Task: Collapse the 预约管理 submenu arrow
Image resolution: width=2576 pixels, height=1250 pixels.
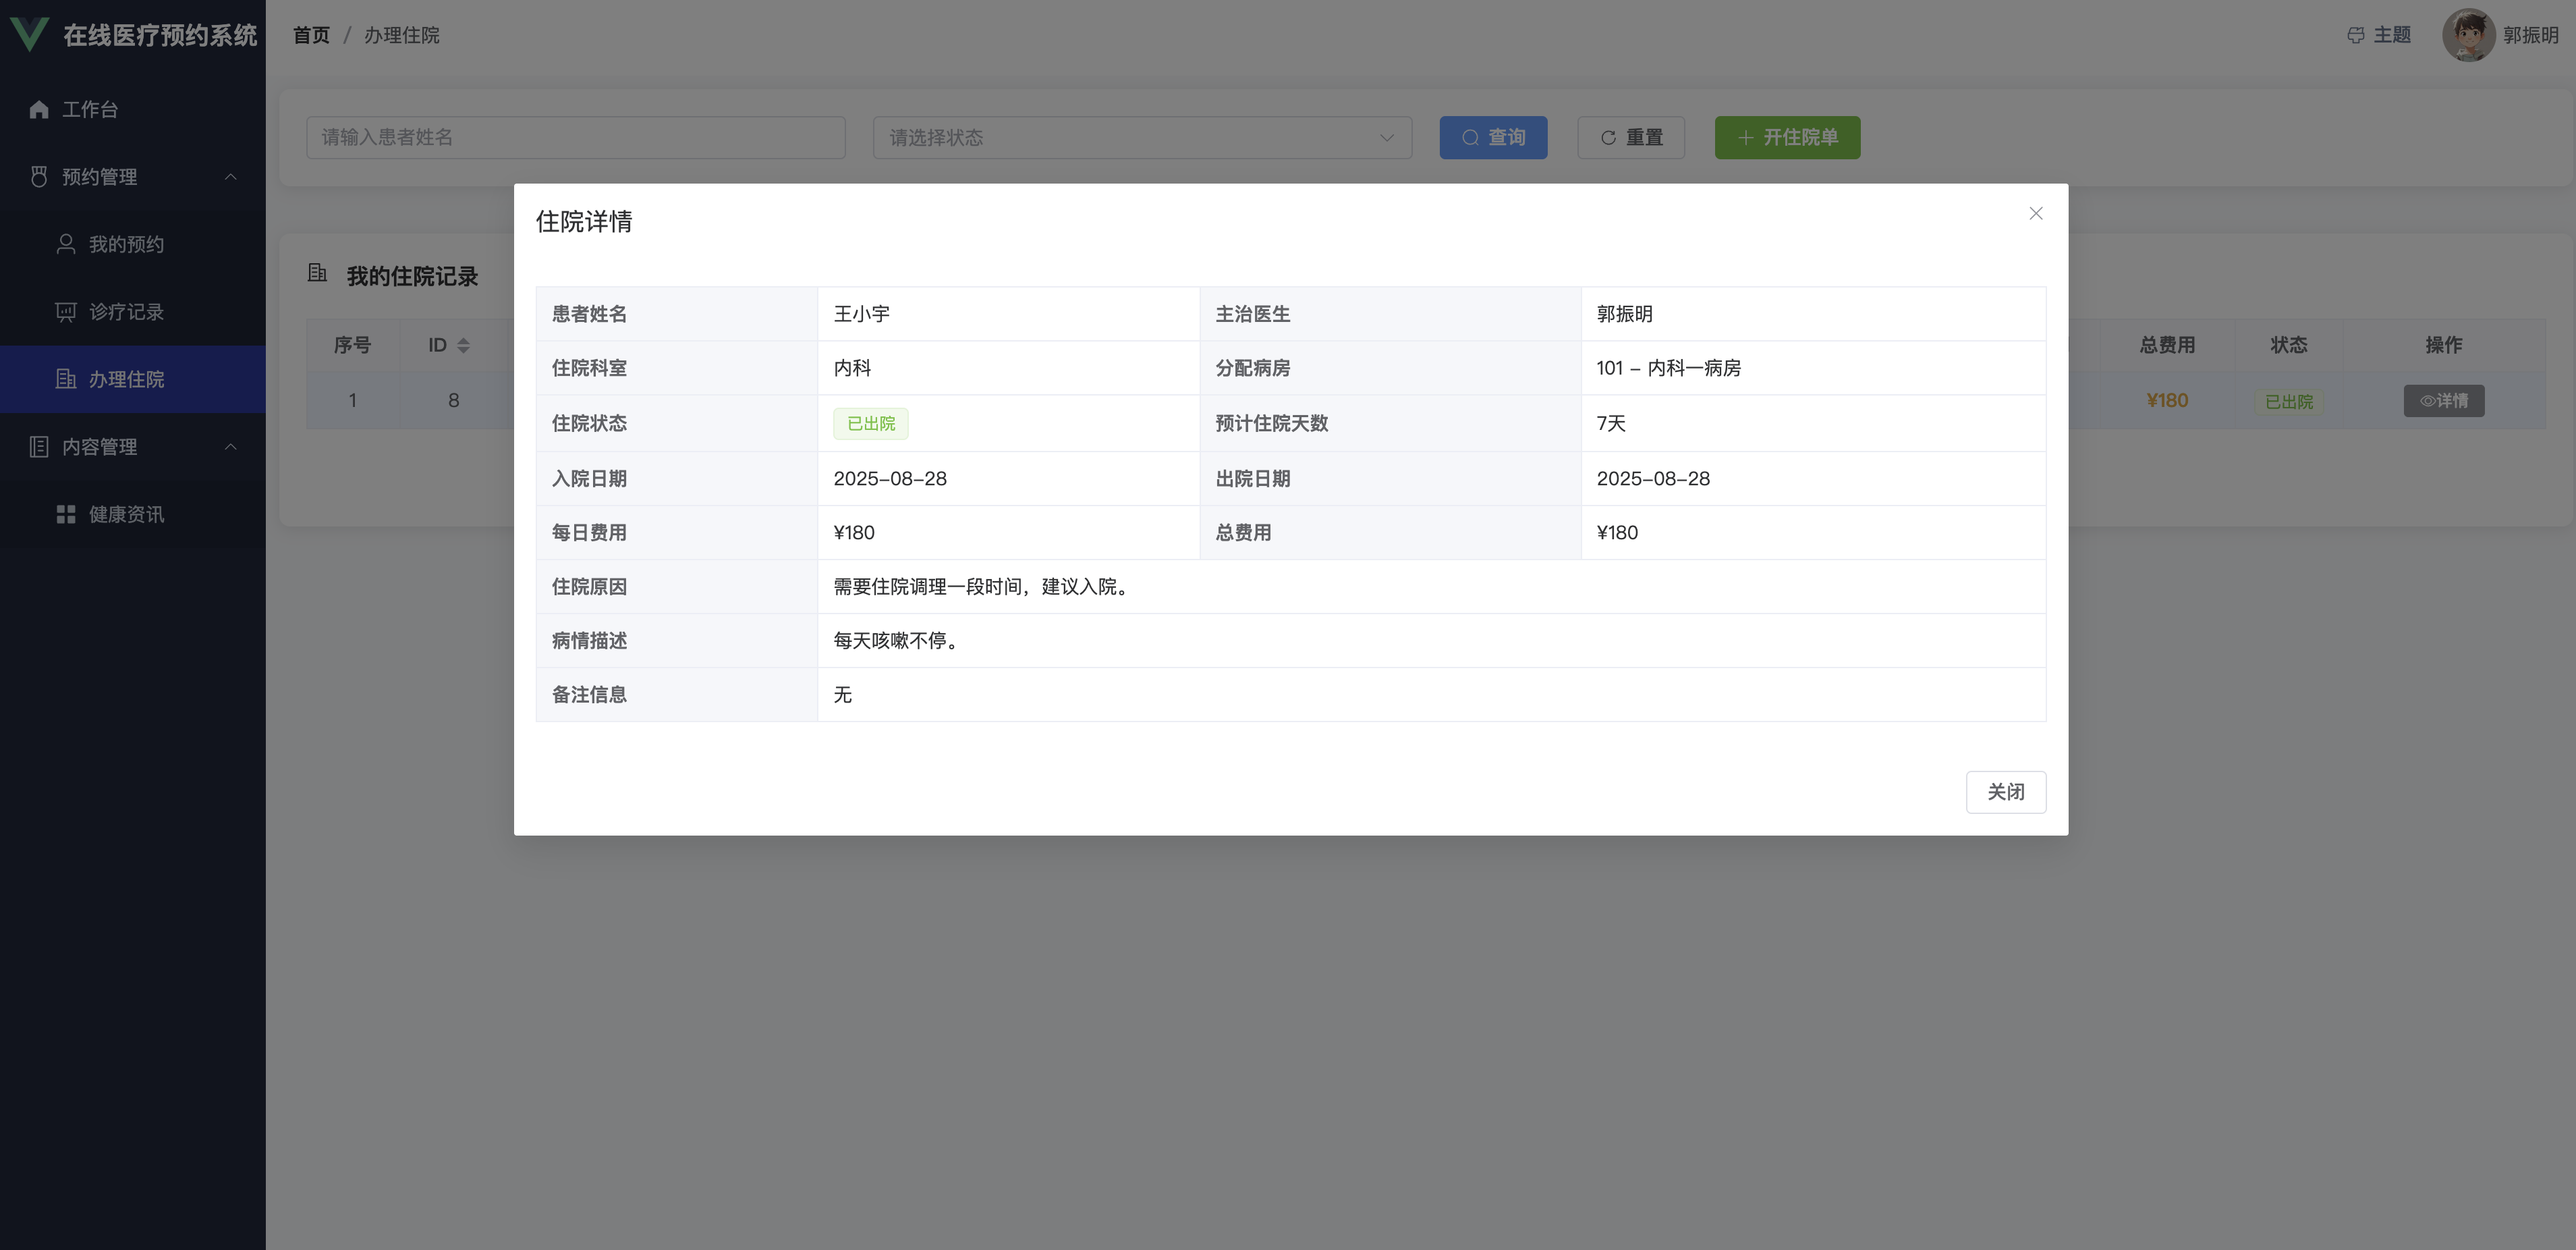Action: pos(231,177)
